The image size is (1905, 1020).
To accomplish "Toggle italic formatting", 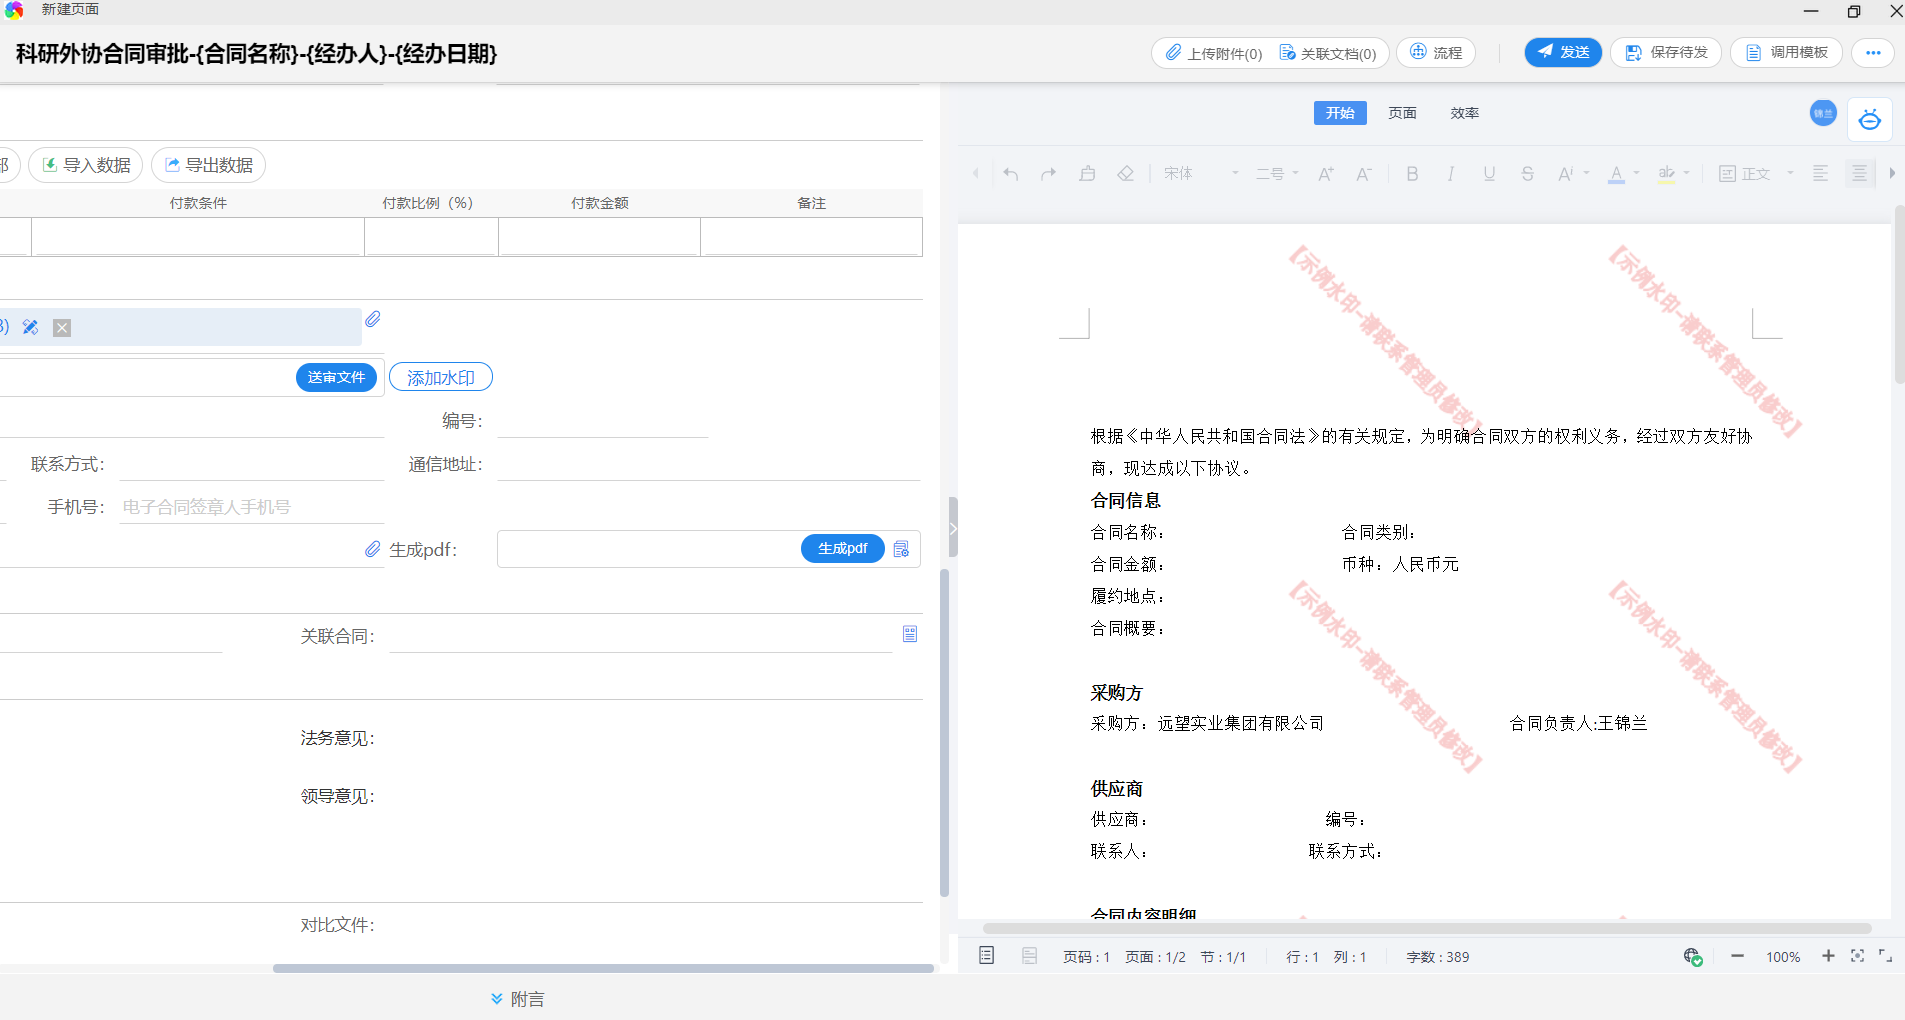I will [1450, 174].
